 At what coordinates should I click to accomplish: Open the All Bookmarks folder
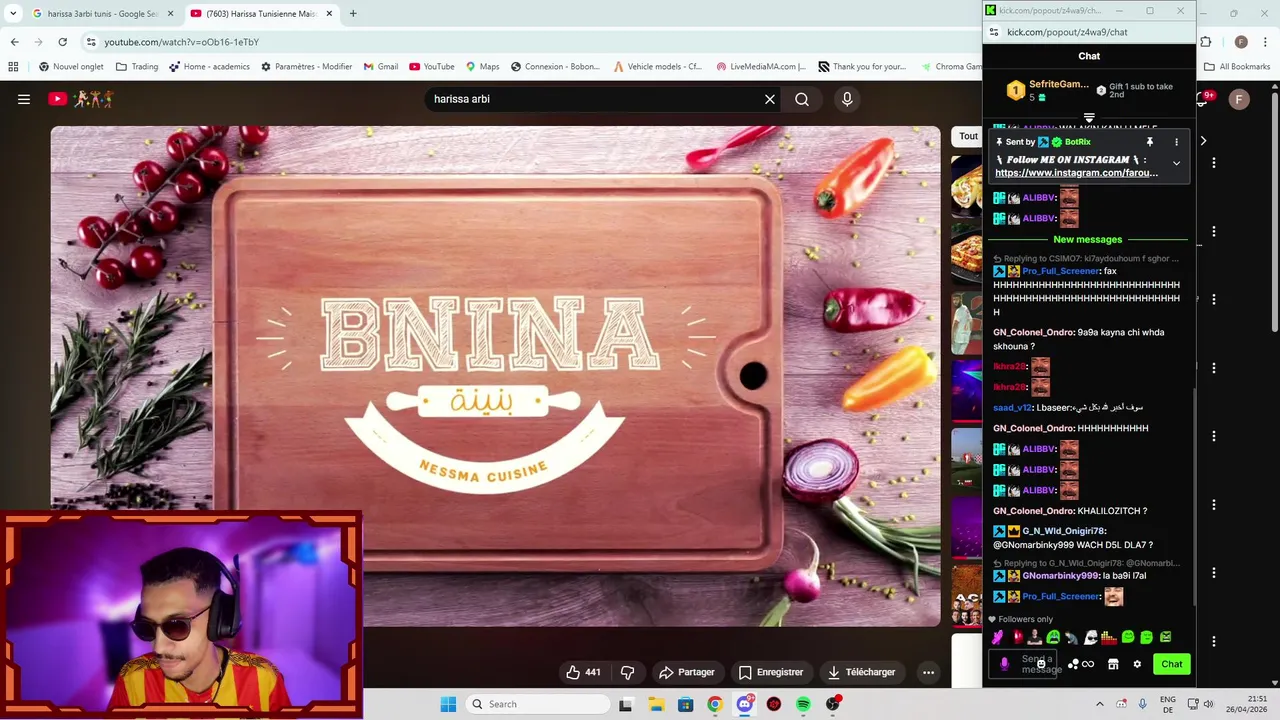(x=1237, y=67)
